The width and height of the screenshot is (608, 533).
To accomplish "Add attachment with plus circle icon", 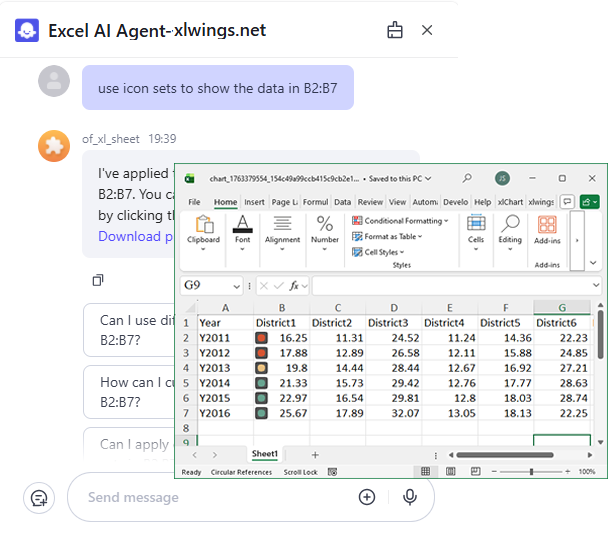I will tap(367, 497).
